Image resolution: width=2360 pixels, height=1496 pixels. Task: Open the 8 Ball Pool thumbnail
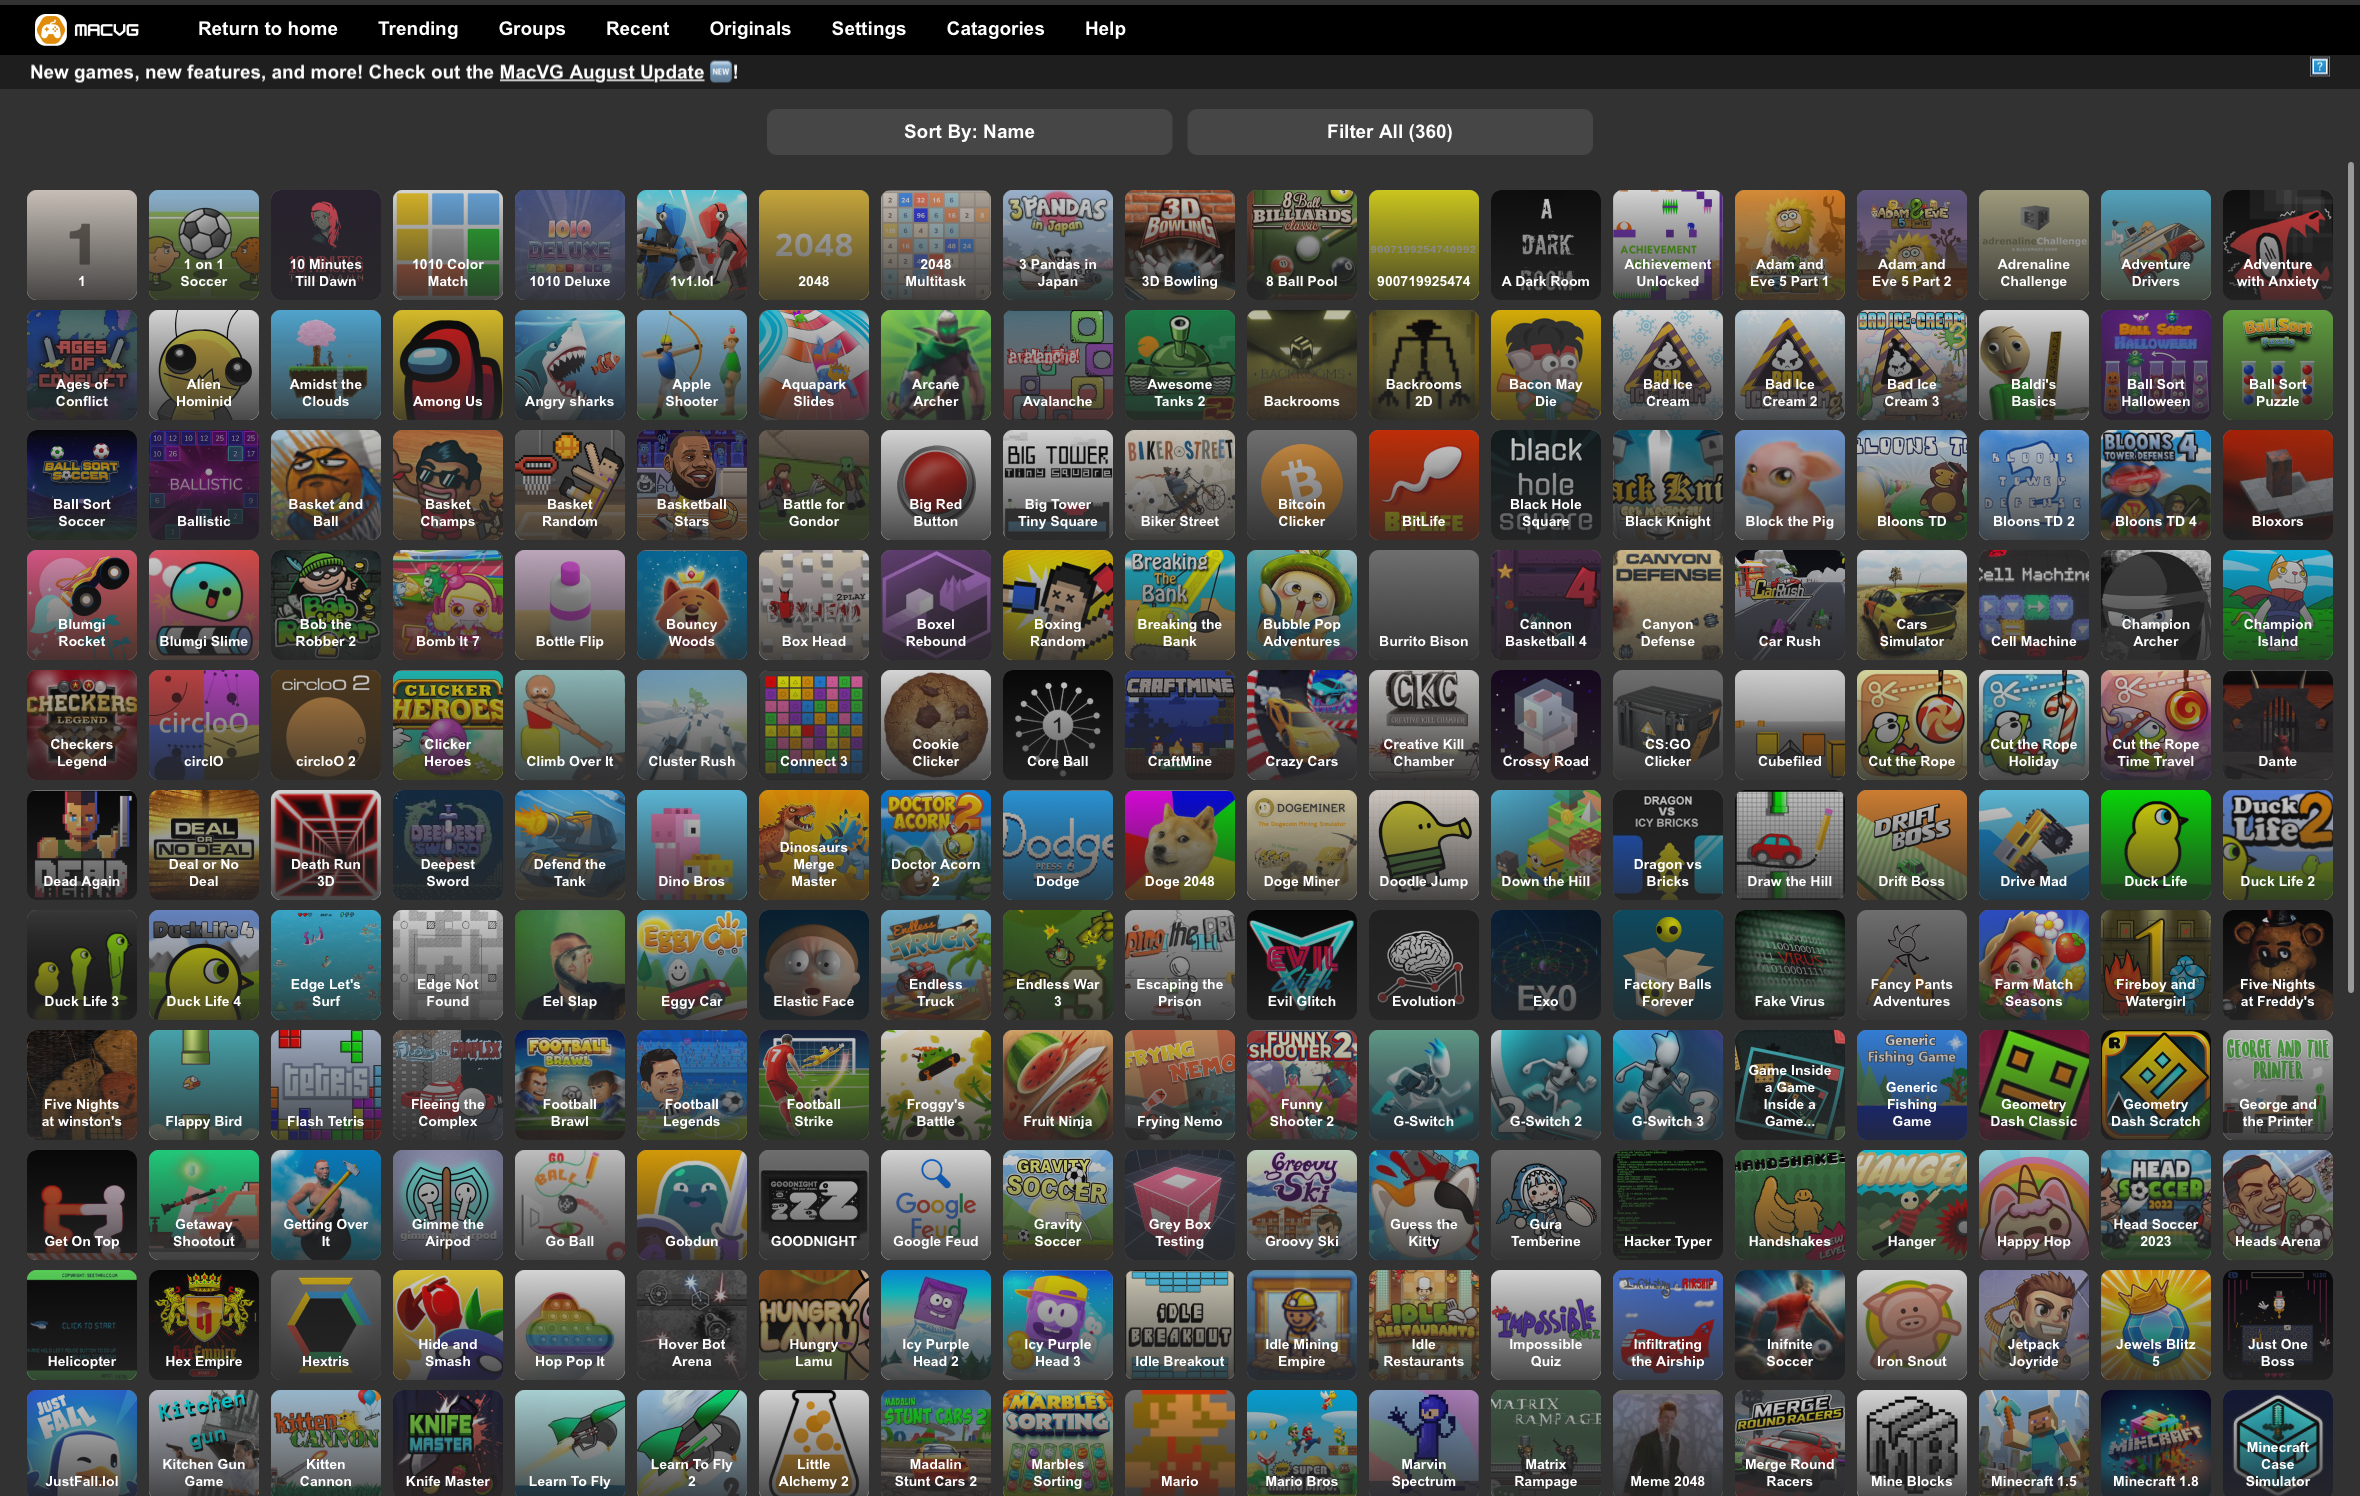coord(1302,245)
